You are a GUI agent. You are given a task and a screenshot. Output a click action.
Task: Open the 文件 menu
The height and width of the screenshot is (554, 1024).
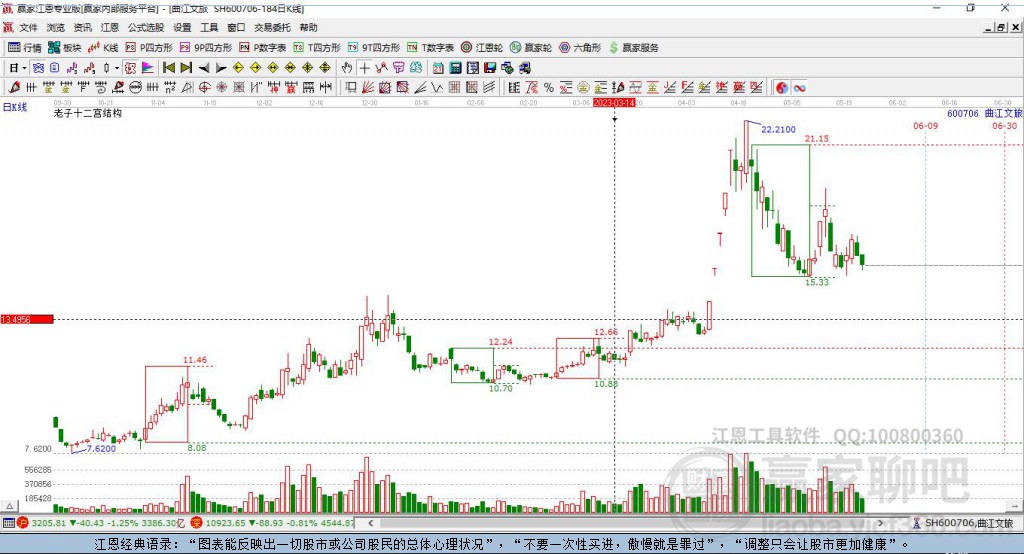[28, 27]
